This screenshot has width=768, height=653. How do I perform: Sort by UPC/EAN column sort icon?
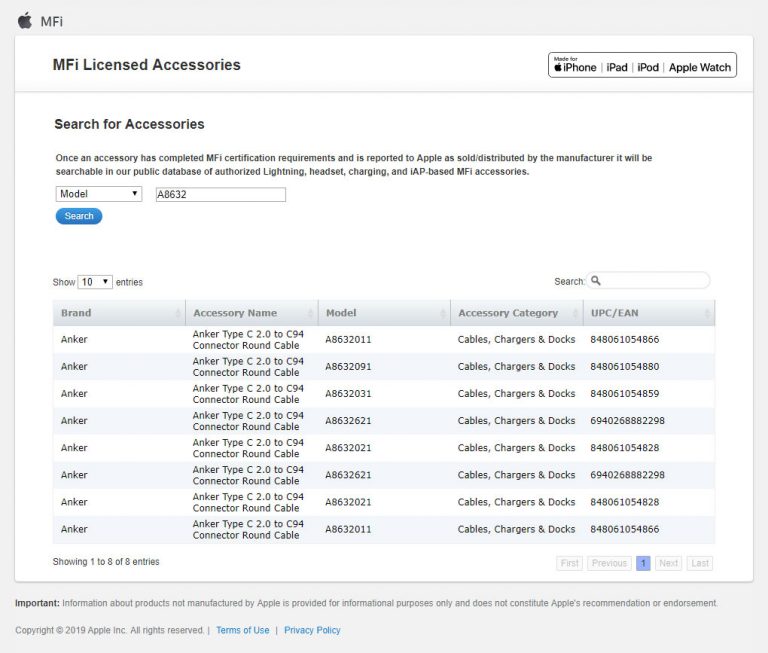706,314
